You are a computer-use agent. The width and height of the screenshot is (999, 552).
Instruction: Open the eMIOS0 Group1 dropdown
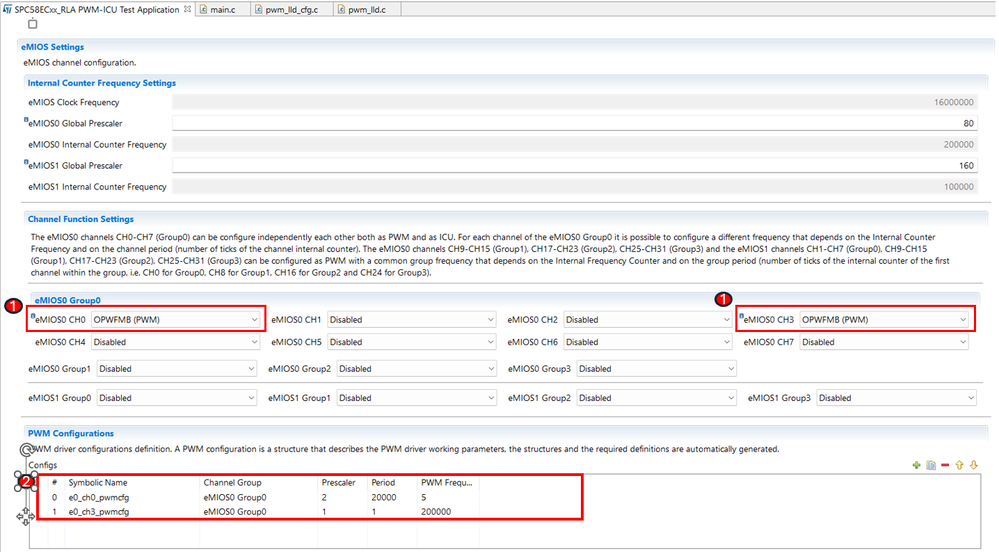(x=176, y=368)
